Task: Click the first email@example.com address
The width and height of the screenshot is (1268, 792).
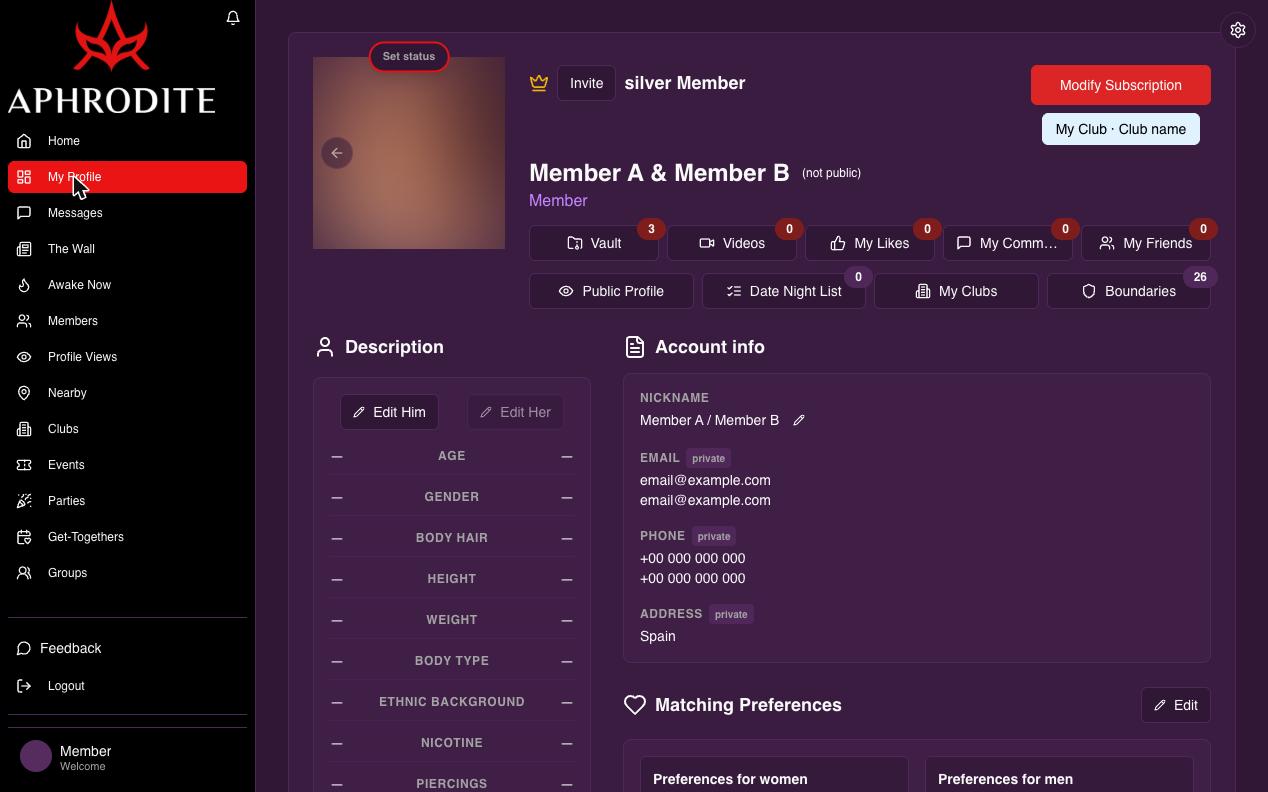Action: coord(705,480)
